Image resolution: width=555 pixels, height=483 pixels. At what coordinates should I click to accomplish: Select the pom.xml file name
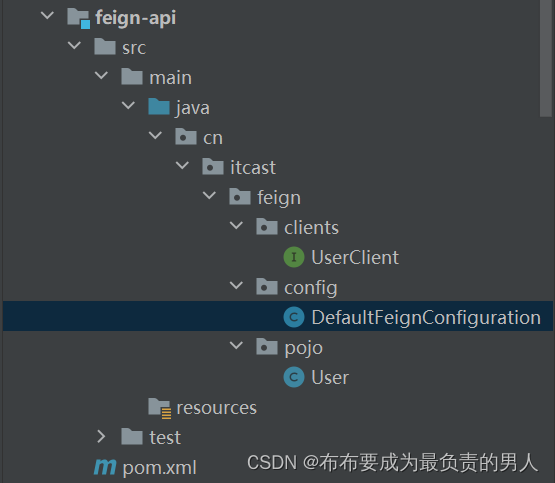159,468
